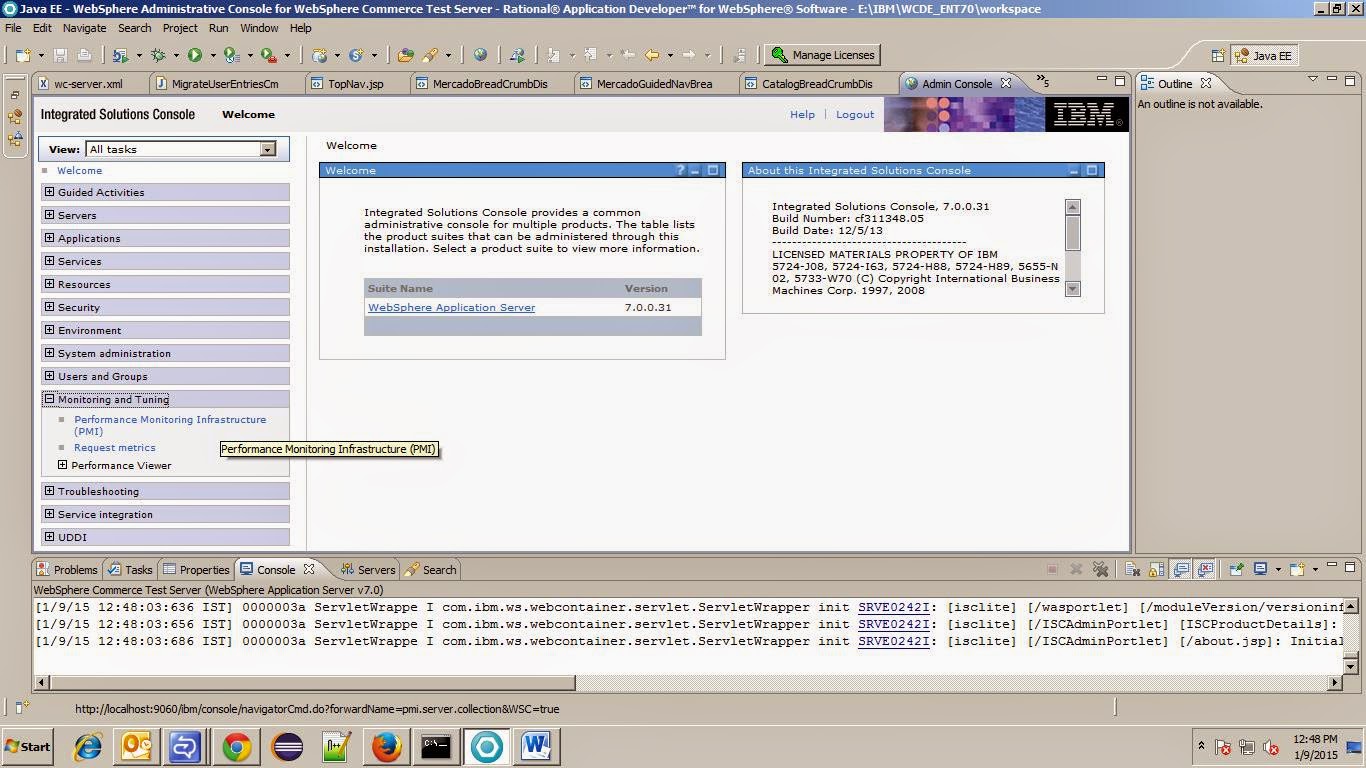Image resolution: width=1366 pixels, height=768 pixels.
Task: Click the Debug bug toolbar icon
Action: pos(158,55)
